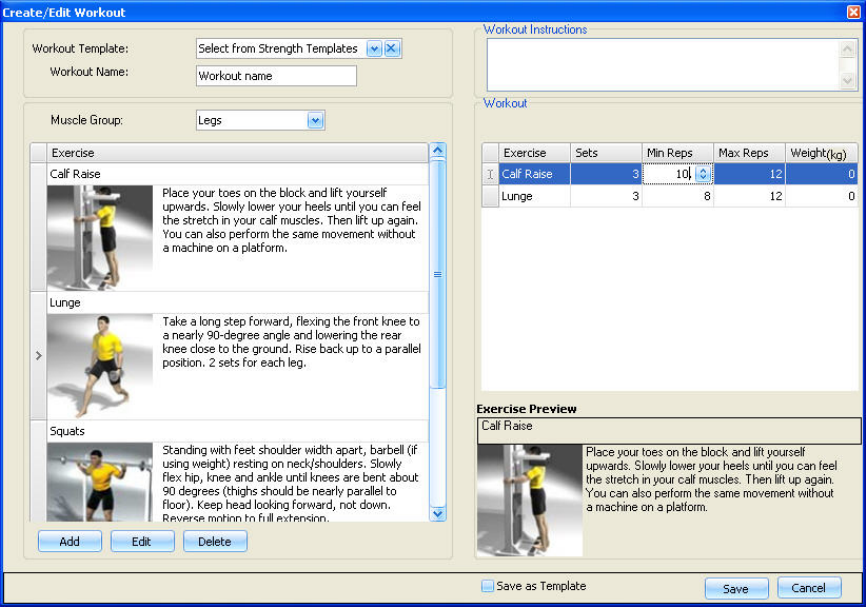This screenshot has height=607, width=866.
Task: Click the Save button
Action: (736, 589)
